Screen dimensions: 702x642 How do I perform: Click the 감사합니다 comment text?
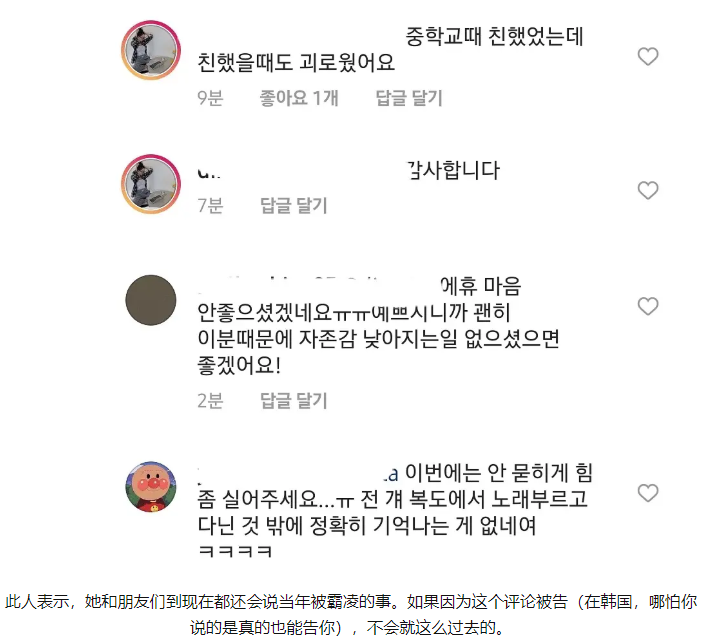click(453, 171)
